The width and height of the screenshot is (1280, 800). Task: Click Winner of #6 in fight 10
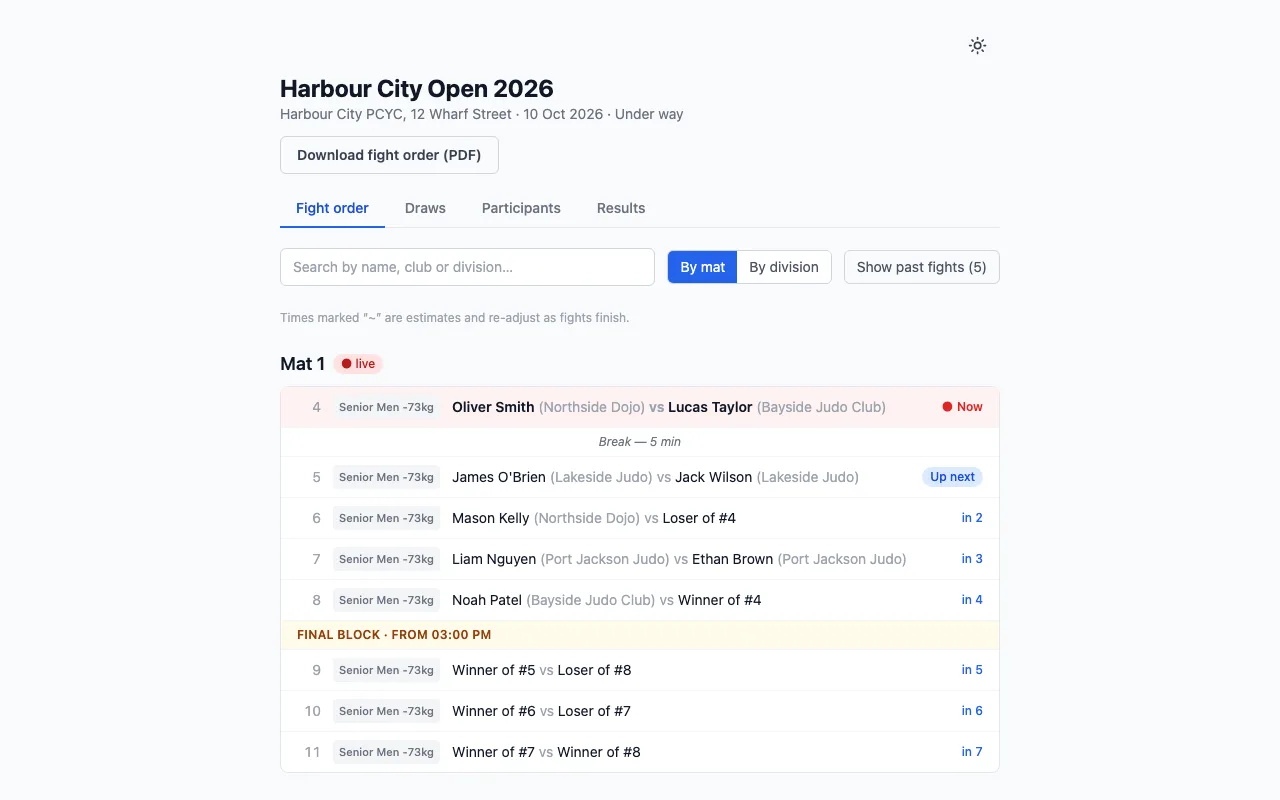(494, 711)
